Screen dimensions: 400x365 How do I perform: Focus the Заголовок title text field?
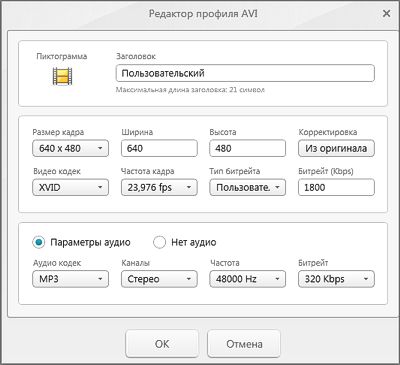click(245, 73)
